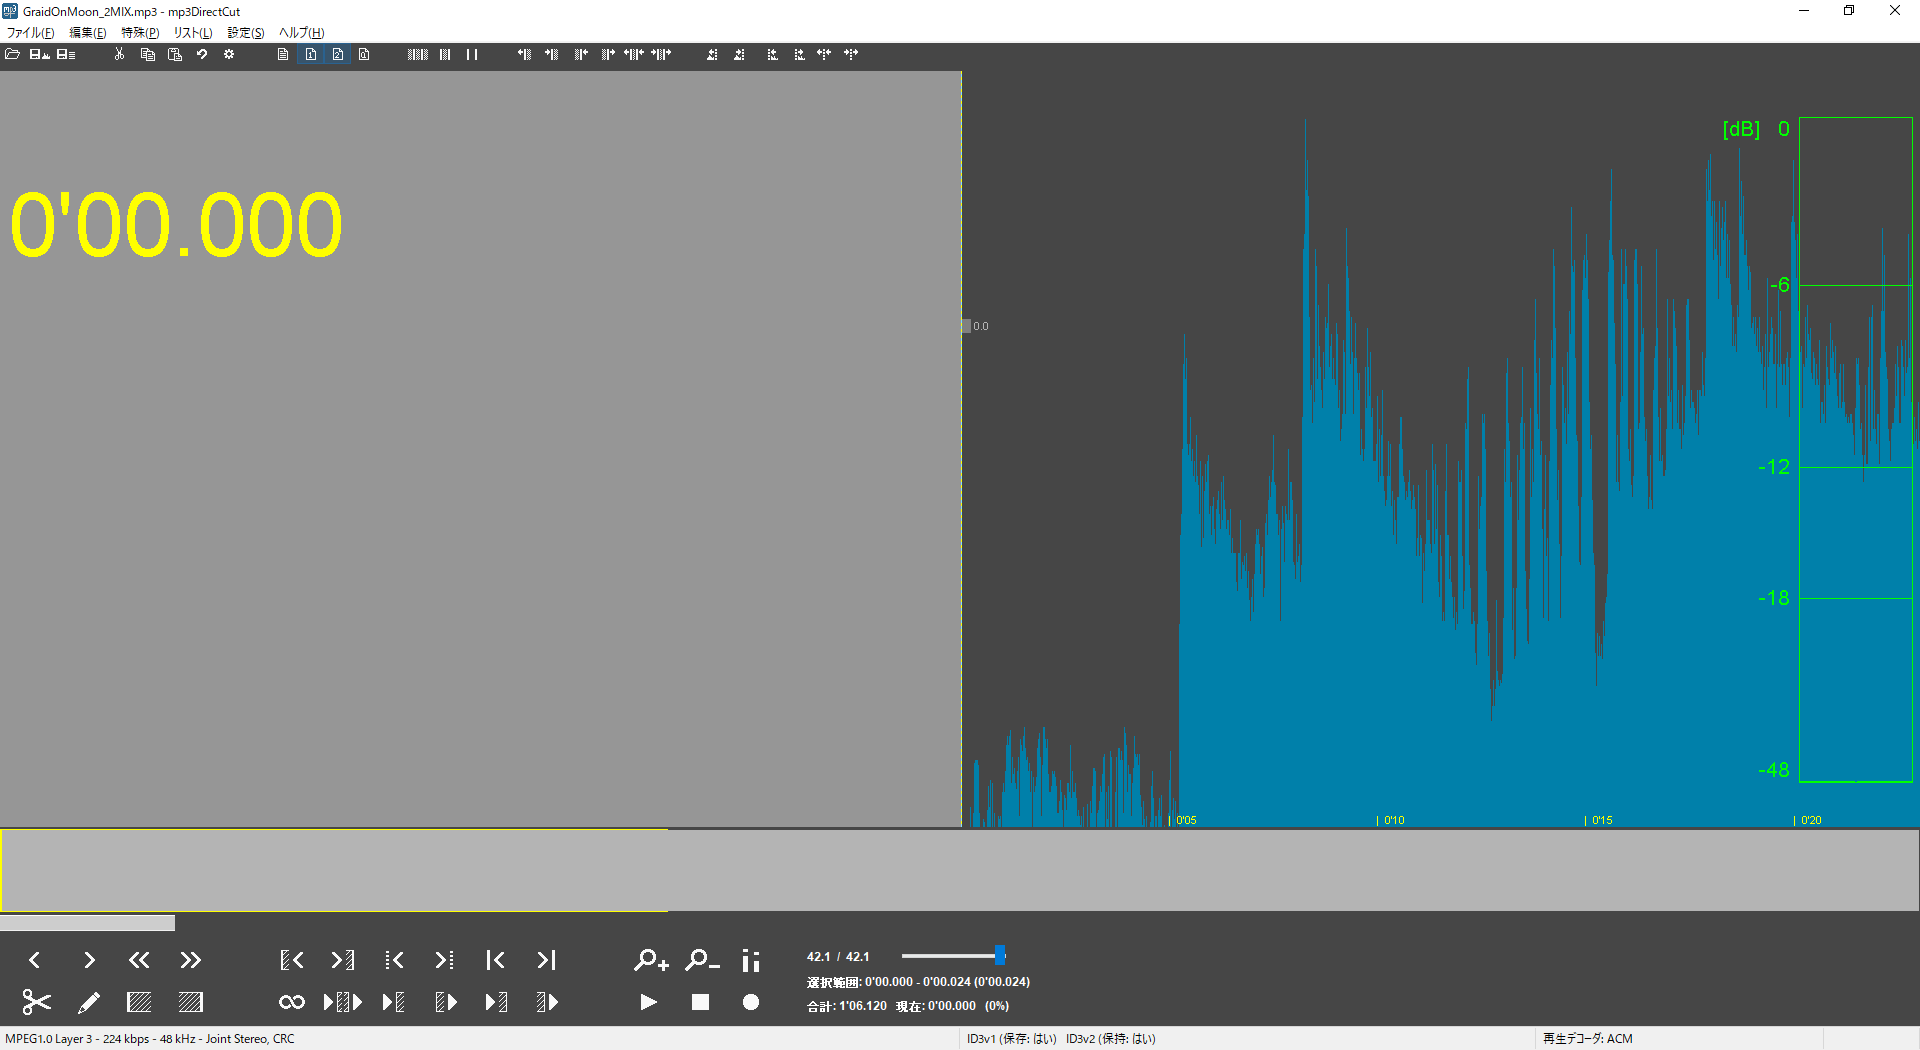Click the right chevron dotted-line button
Viewport: 1920px width, 1050px height.
pos(445,960)
